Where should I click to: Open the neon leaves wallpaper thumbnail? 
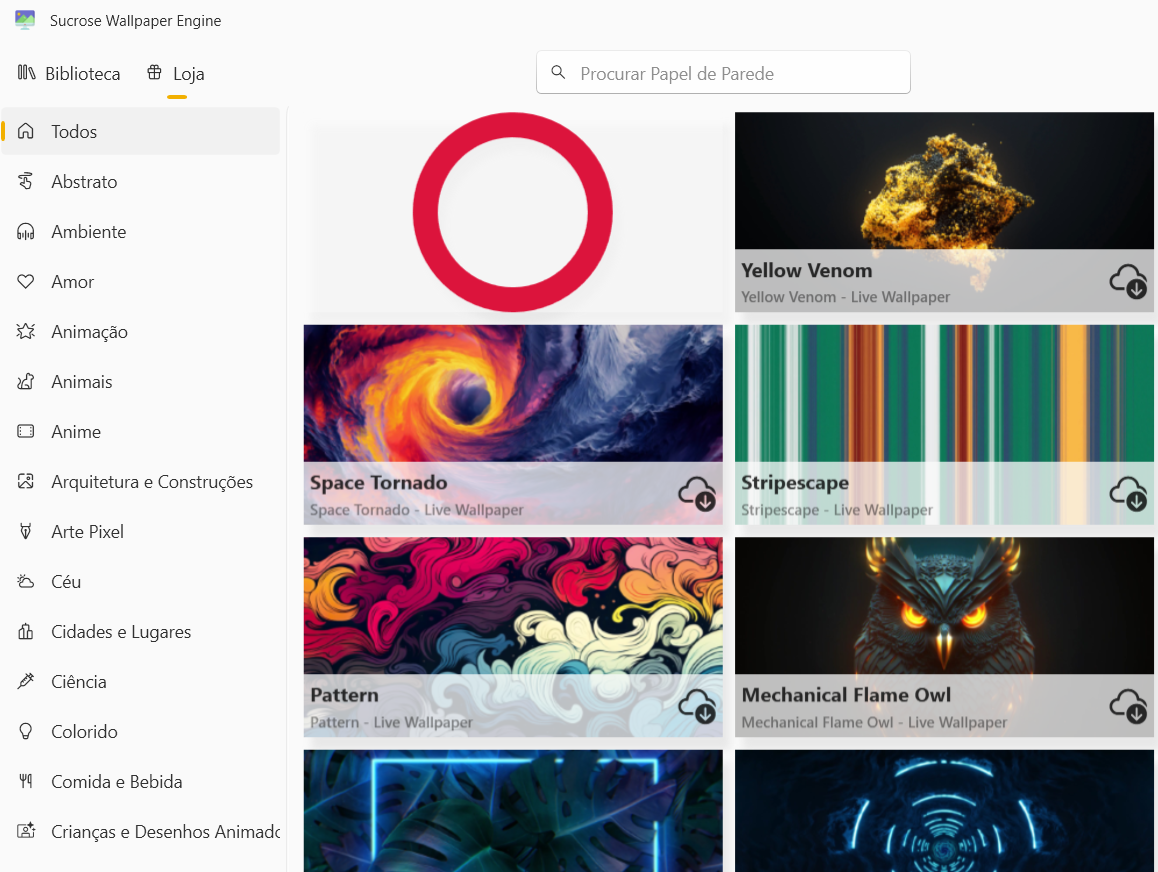coord(513,811)
